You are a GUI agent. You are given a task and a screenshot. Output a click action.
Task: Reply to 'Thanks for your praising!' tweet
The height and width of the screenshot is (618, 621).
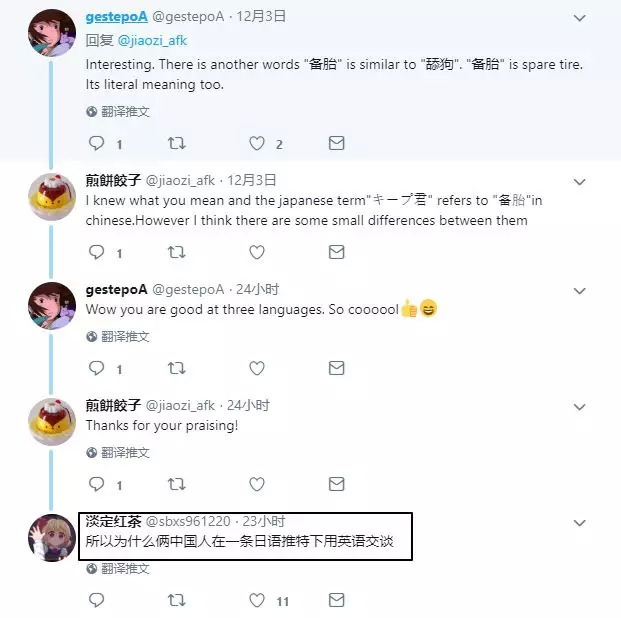point(96,484)
